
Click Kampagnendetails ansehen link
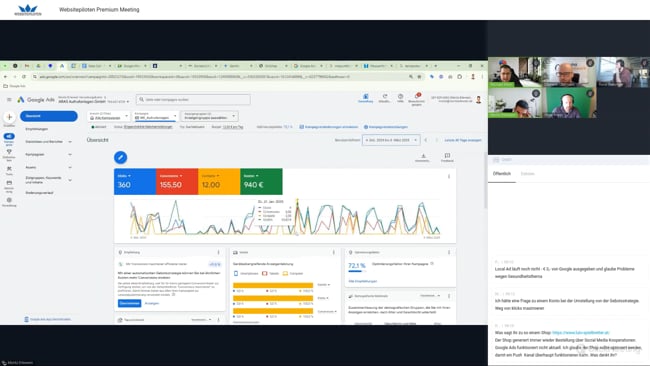329,127
